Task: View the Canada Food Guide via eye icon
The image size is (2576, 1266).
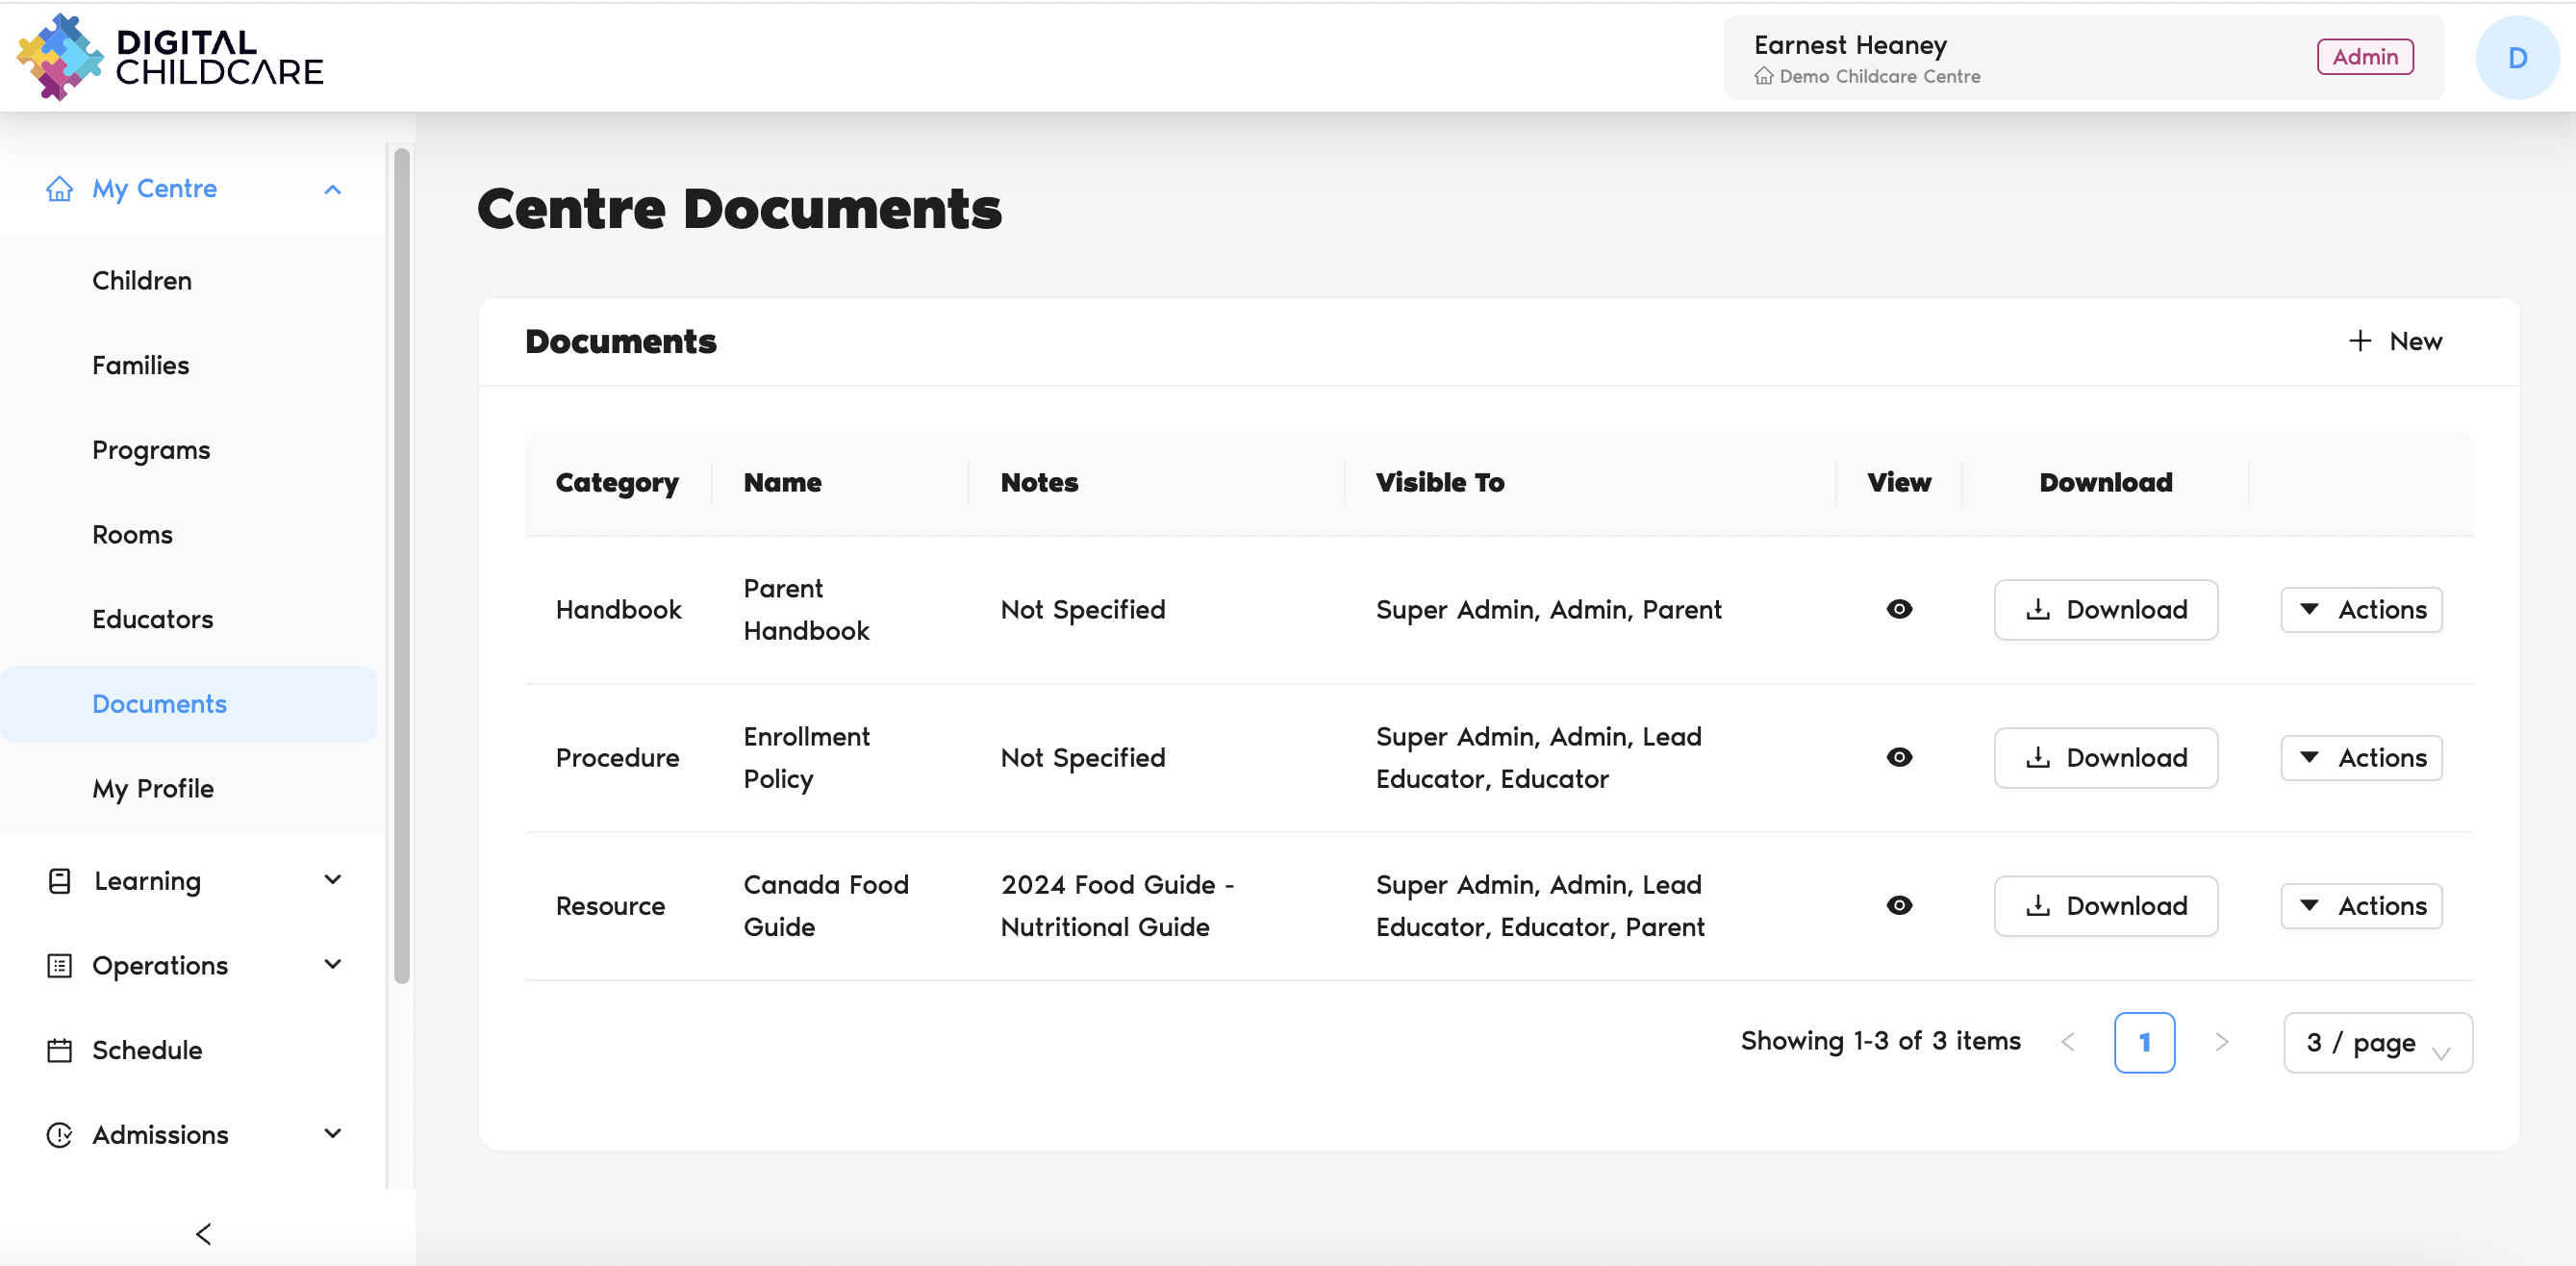Action: pos(1899,905)
